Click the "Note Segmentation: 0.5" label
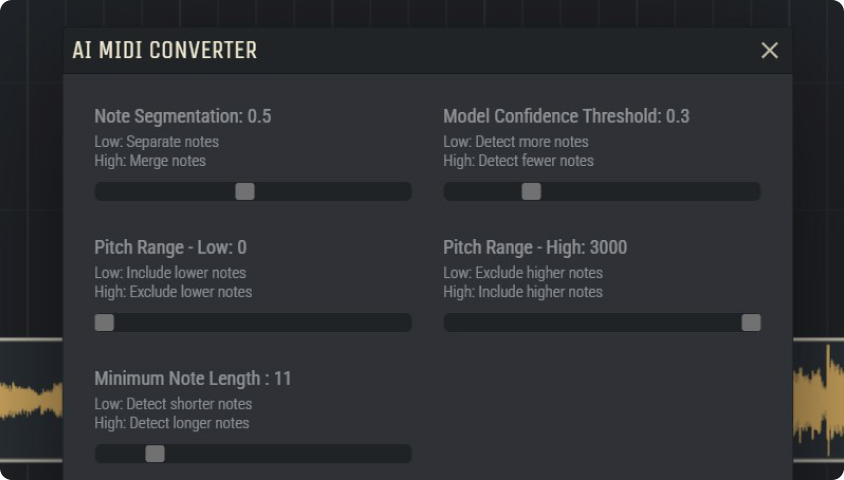Screen dimensions: 844x480 182,116
